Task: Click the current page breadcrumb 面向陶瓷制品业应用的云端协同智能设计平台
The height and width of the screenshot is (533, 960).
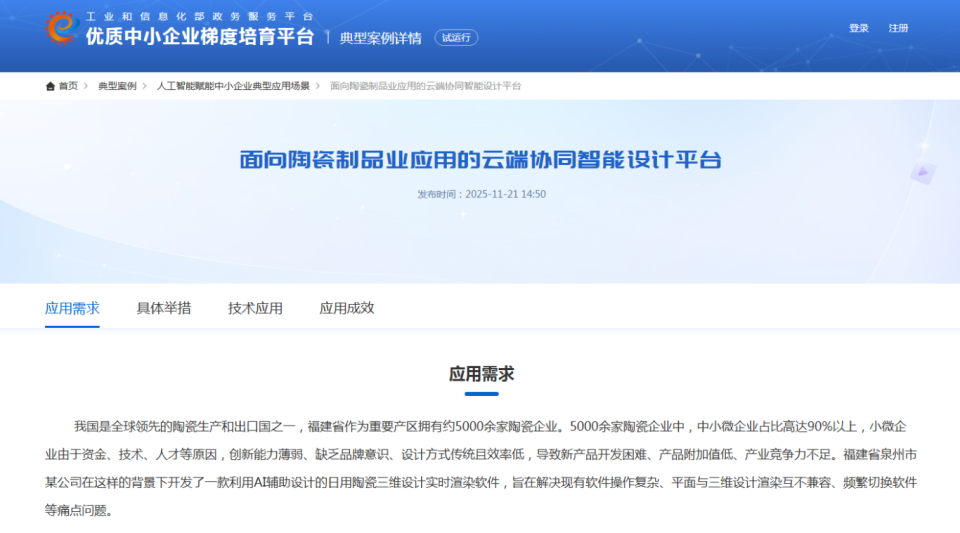Action: (426, 86)
